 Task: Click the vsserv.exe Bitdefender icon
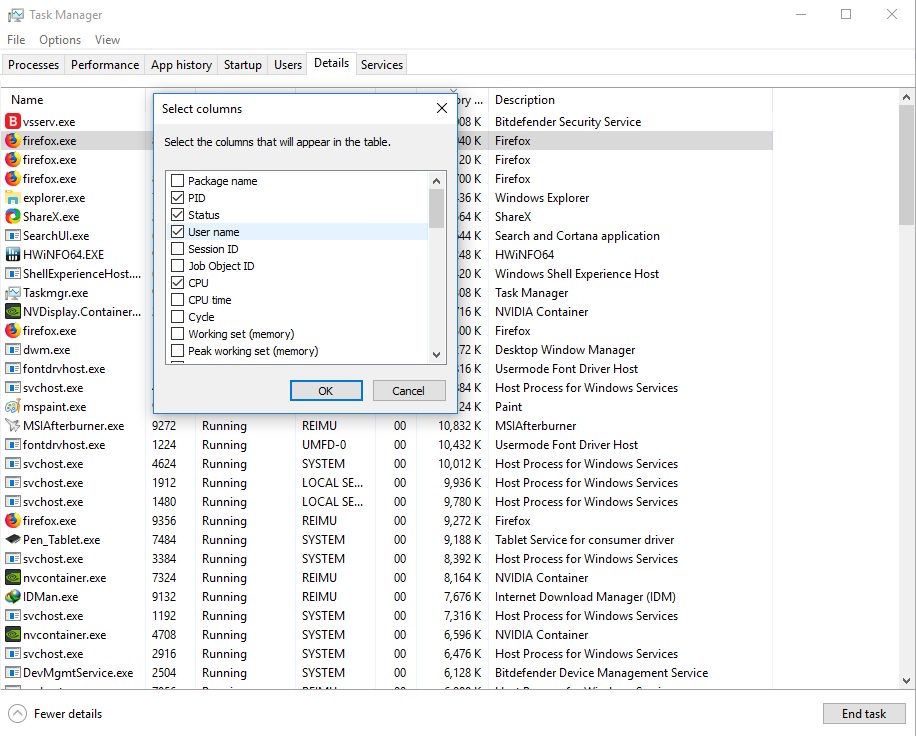(x=13, y=122)
